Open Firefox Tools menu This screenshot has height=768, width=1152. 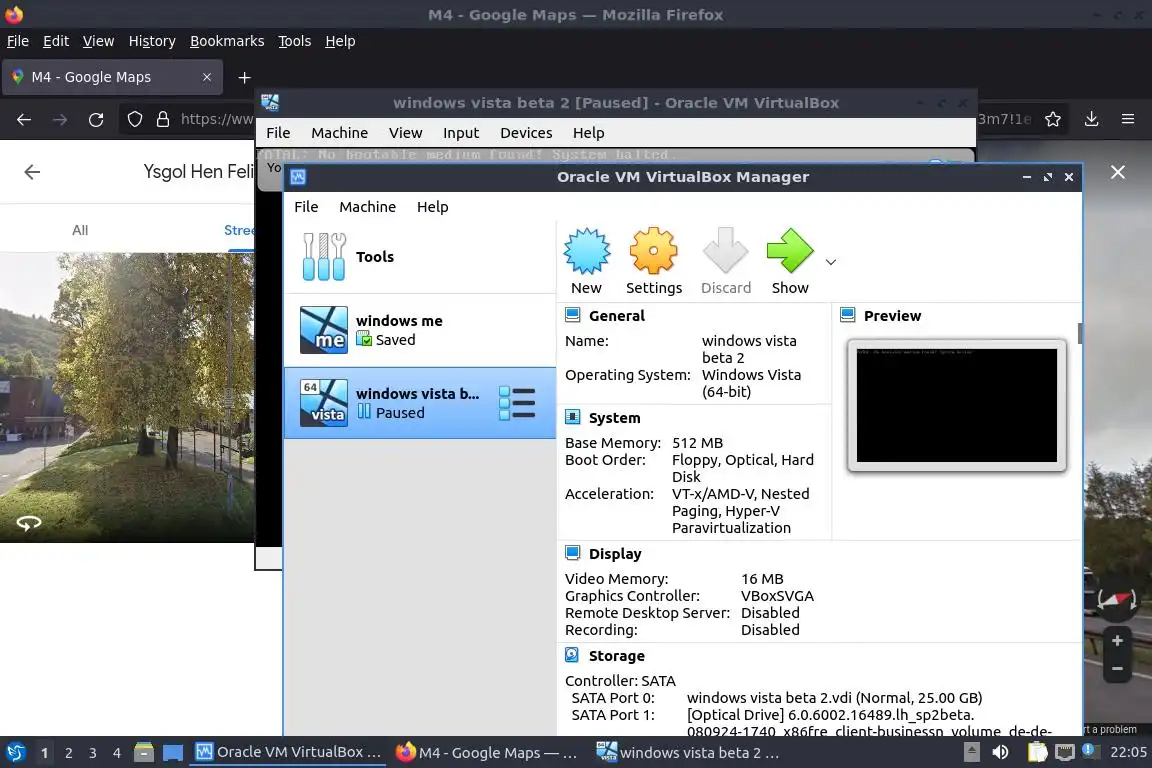coord(295,41)
